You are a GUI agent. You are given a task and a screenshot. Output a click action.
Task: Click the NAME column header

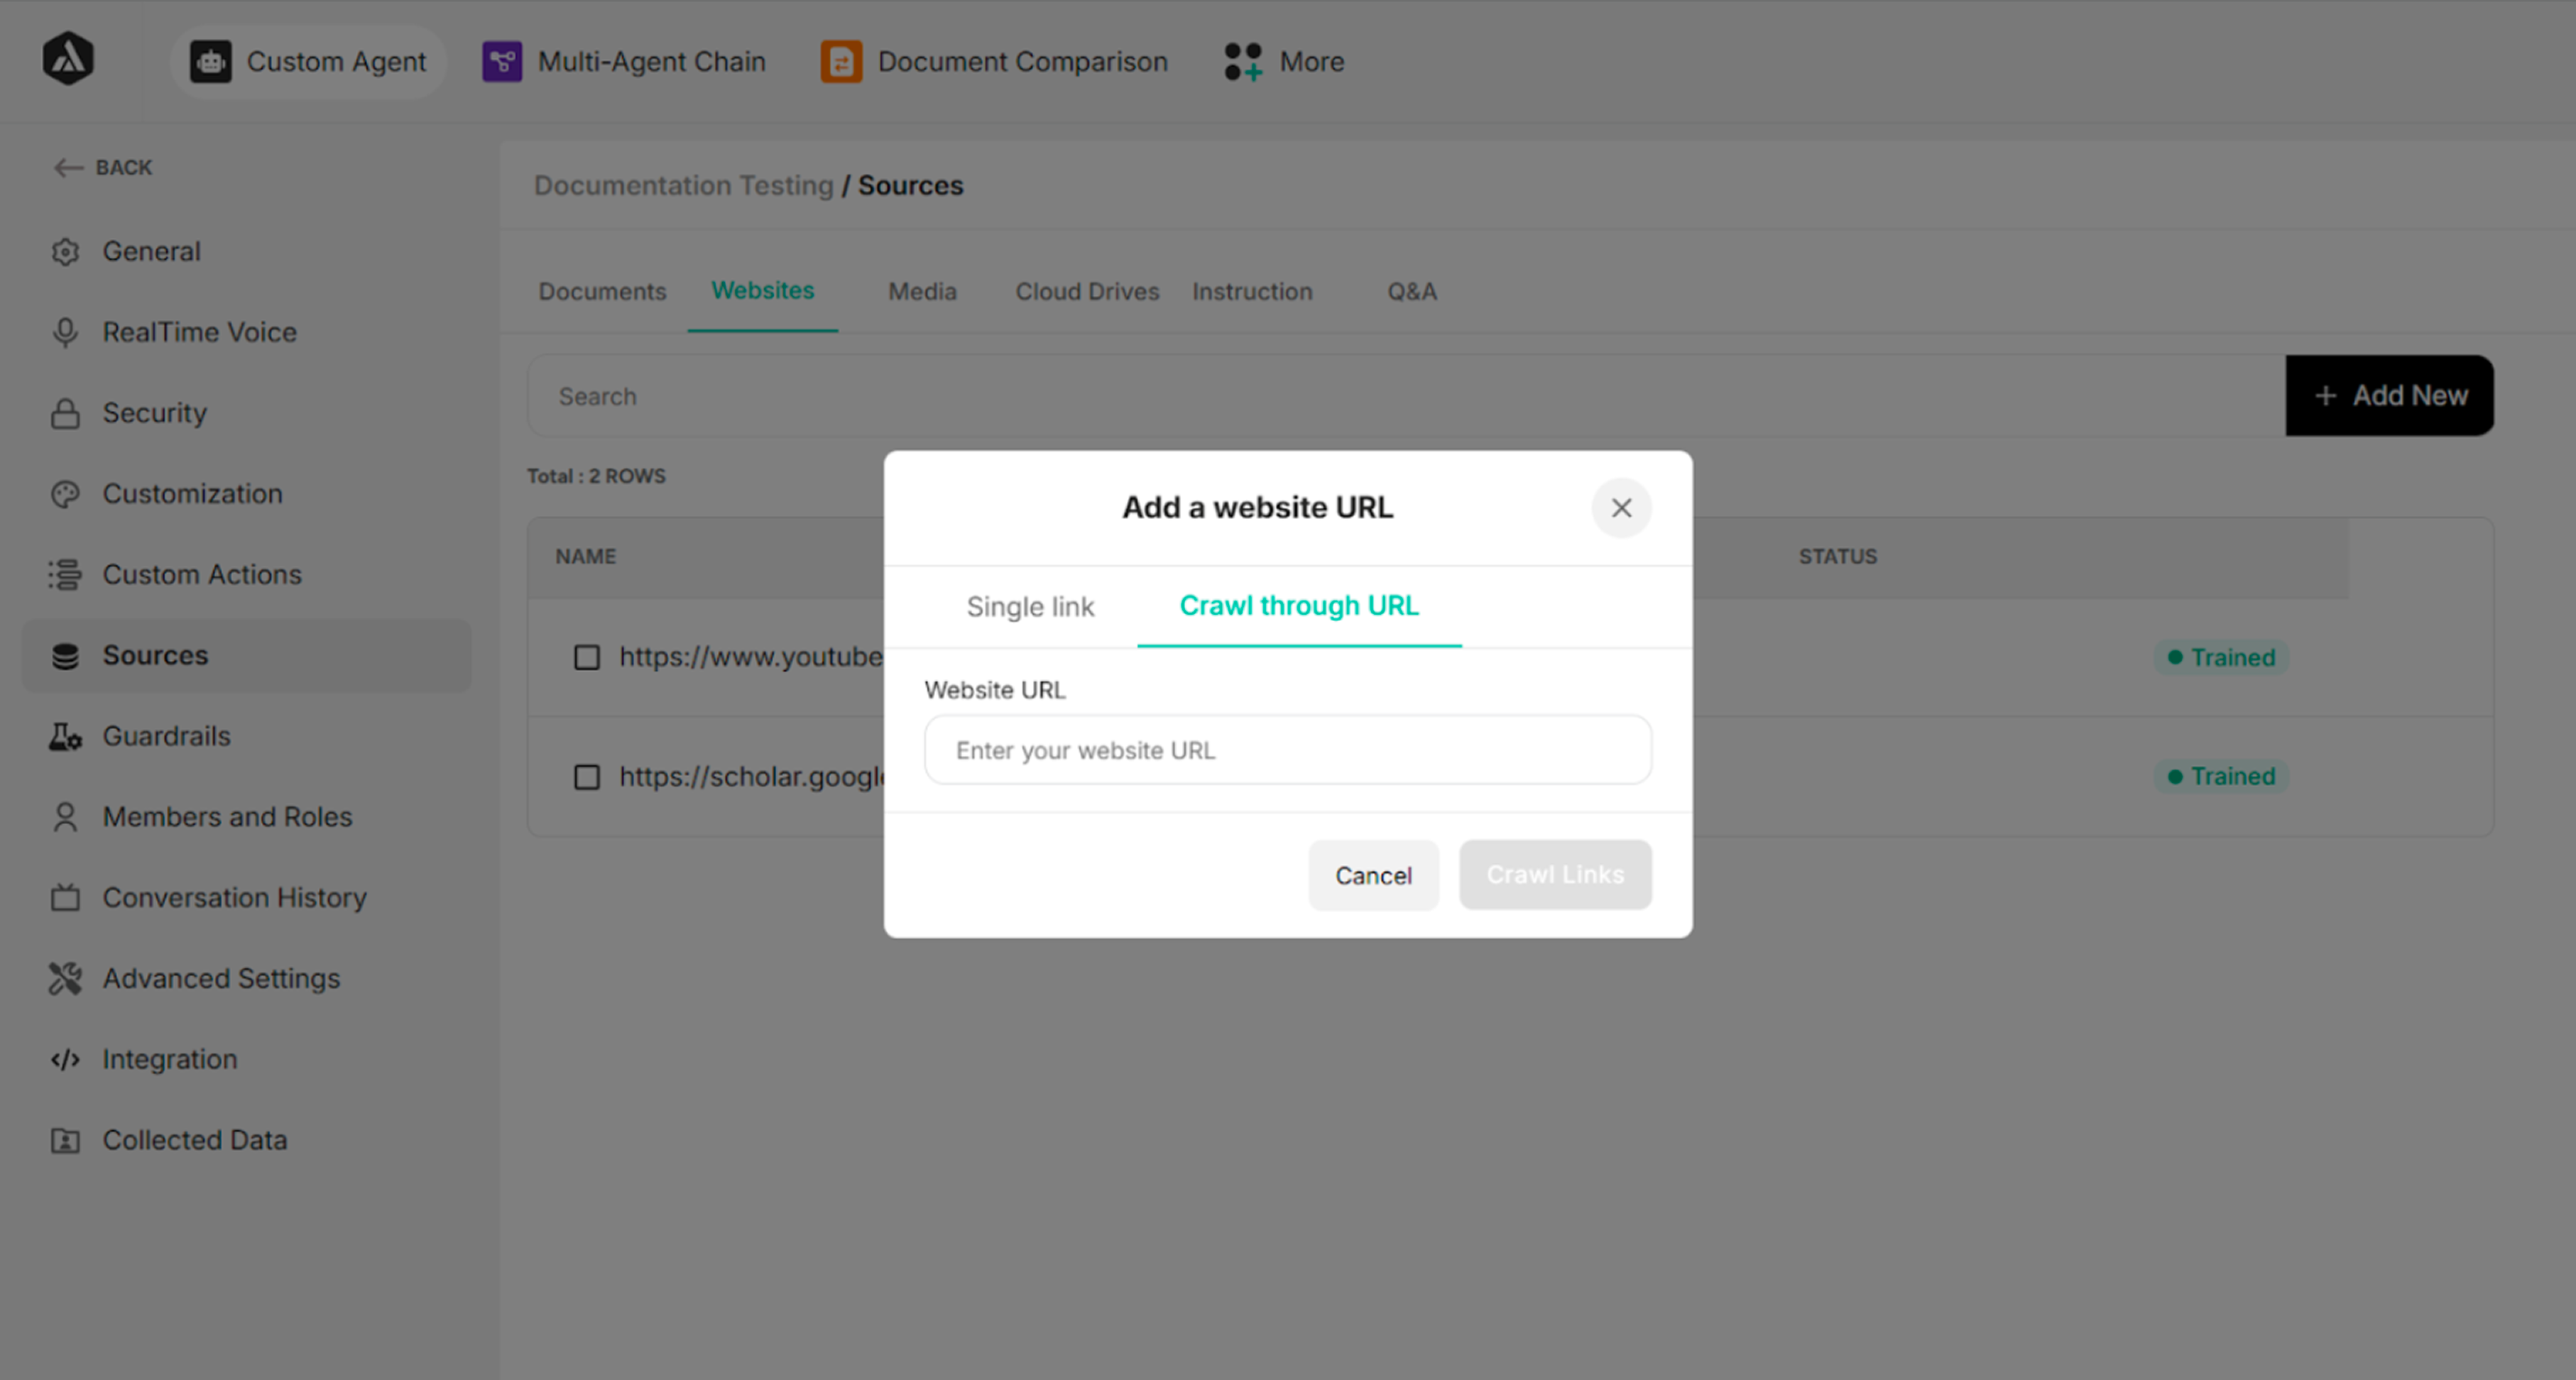coord(586,557)
